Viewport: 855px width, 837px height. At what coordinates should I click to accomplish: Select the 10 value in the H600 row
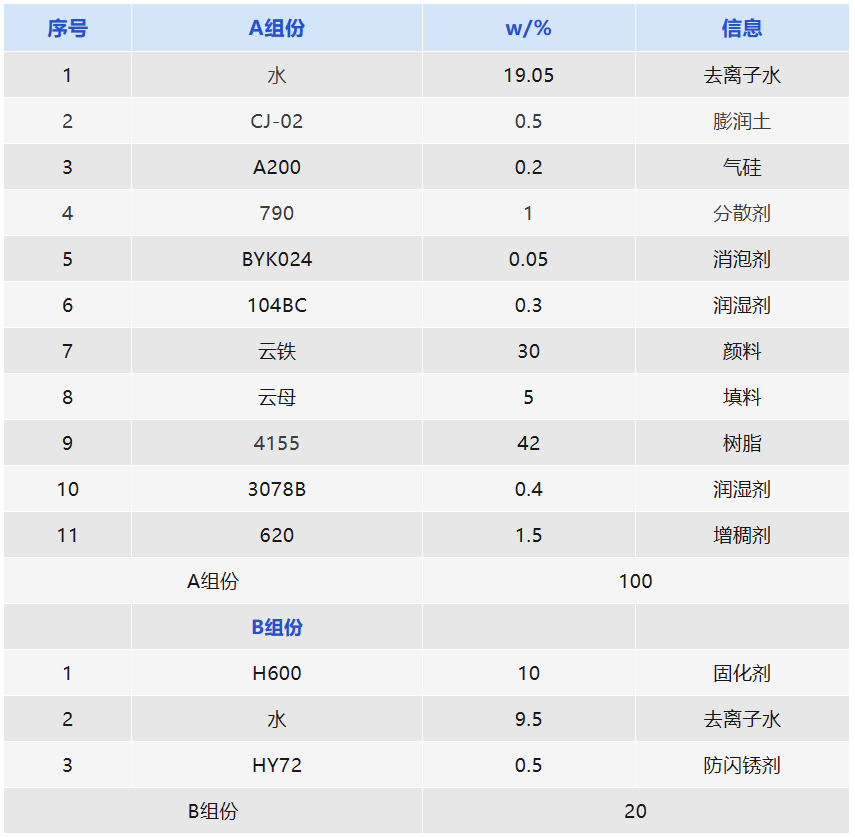coord(528,673)
